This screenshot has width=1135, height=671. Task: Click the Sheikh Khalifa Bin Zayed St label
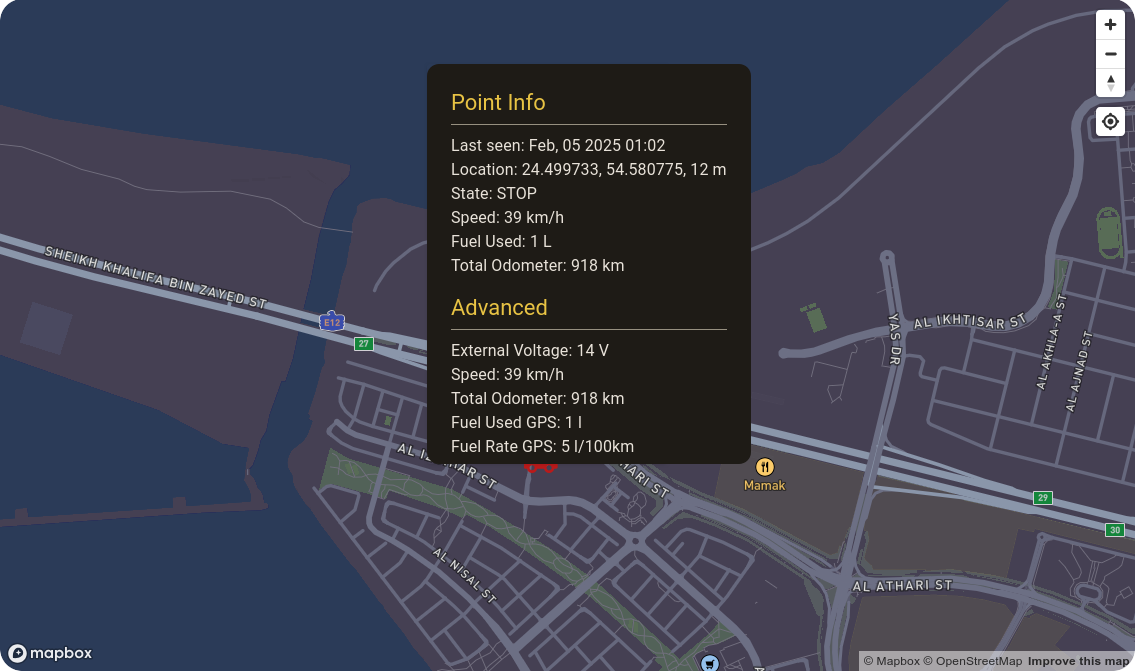(156, 275)
